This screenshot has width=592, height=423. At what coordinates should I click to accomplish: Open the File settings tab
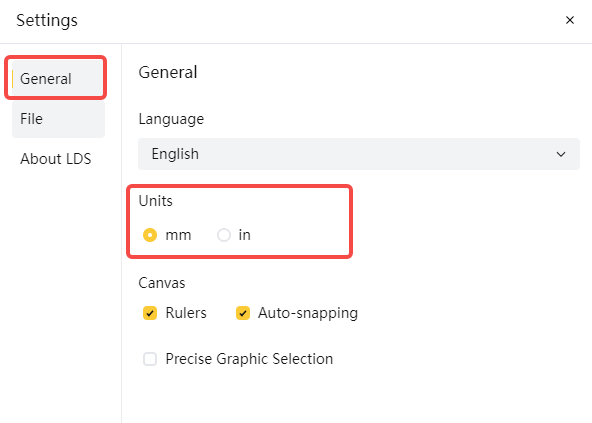click(58, 119)
